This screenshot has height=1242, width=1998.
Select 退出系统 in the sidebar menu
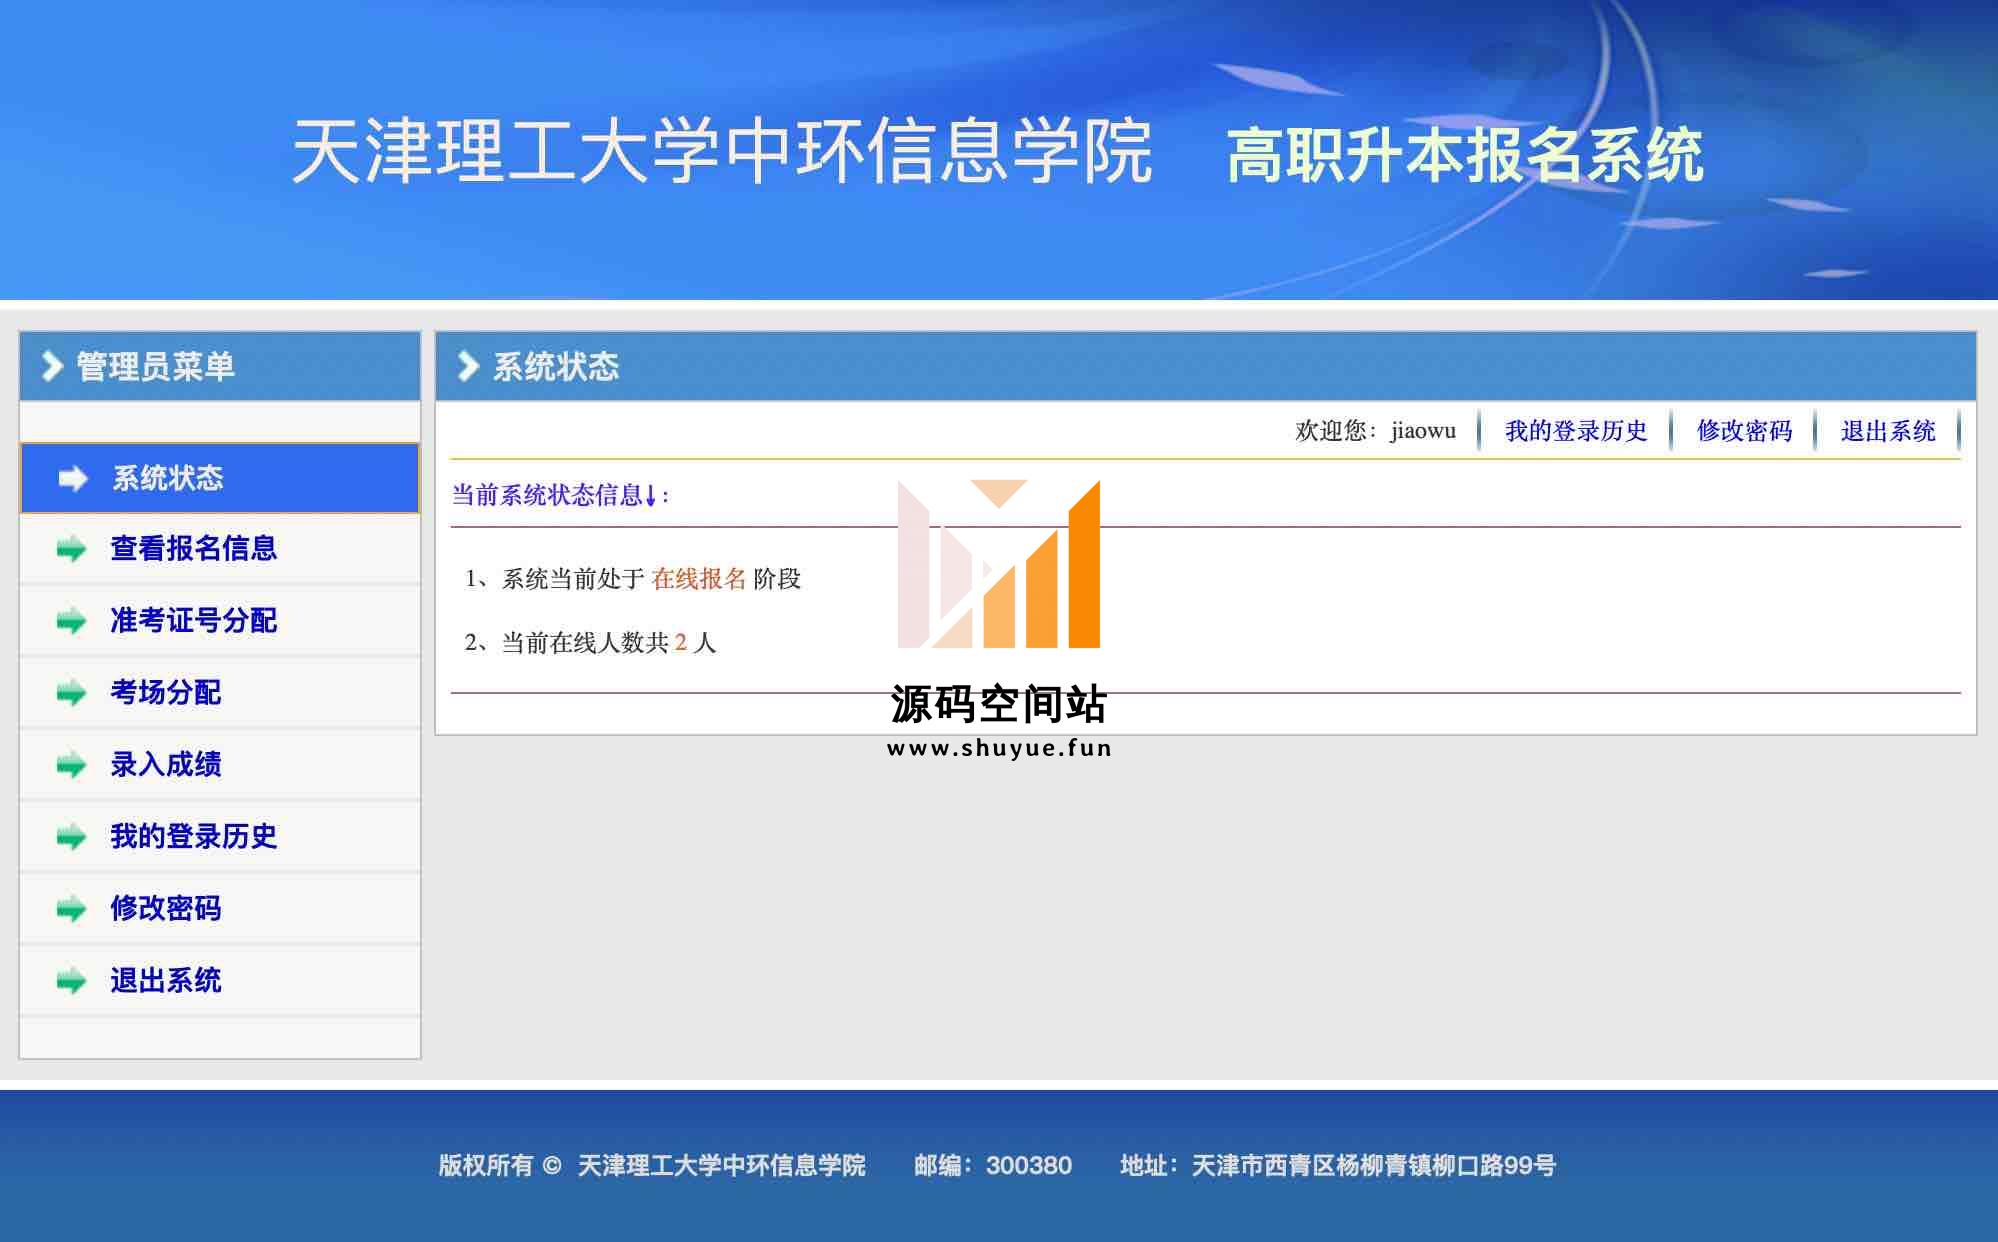click(x=220, y=981)
